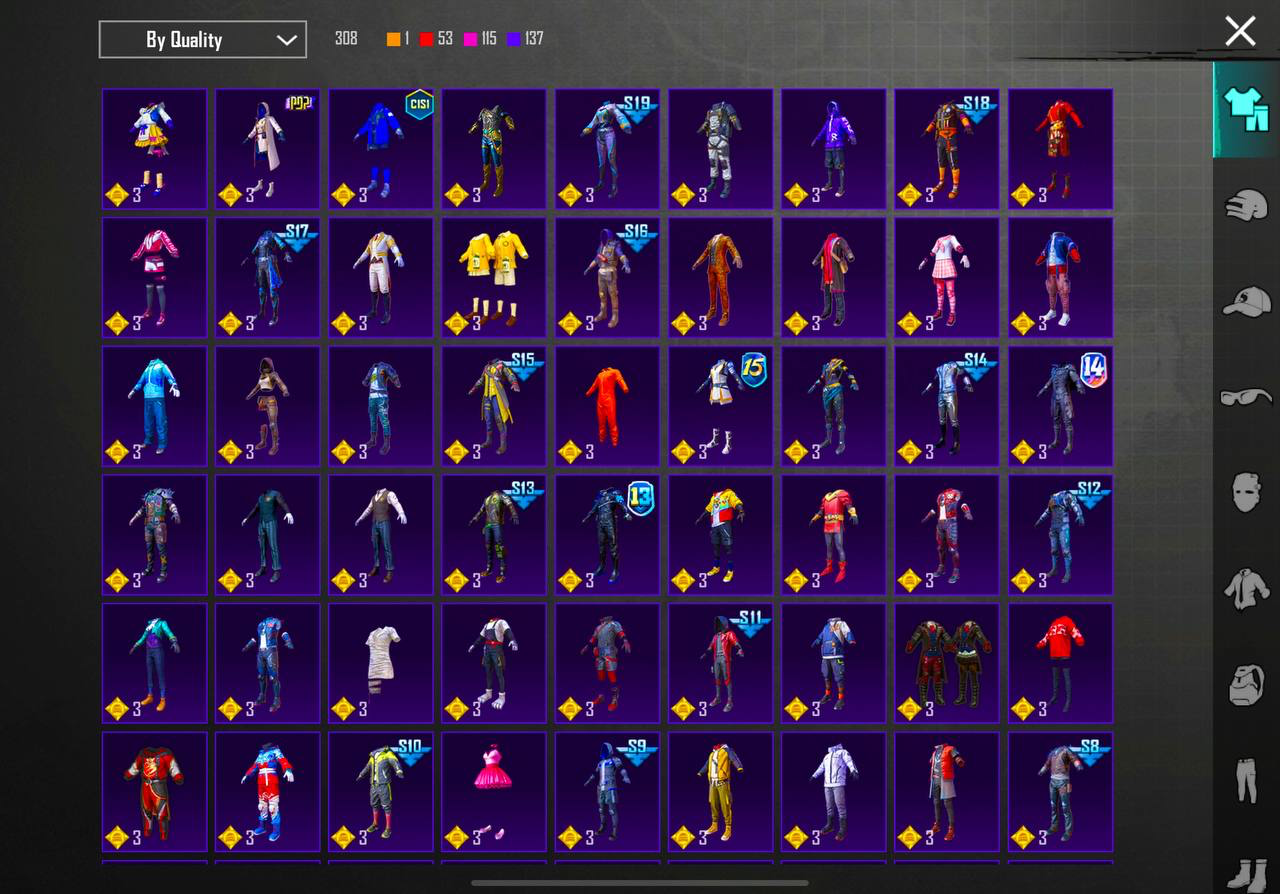The image size is (1280, 894).
Task: Select the red robe outfit
Action: [x=1060, y=149]
